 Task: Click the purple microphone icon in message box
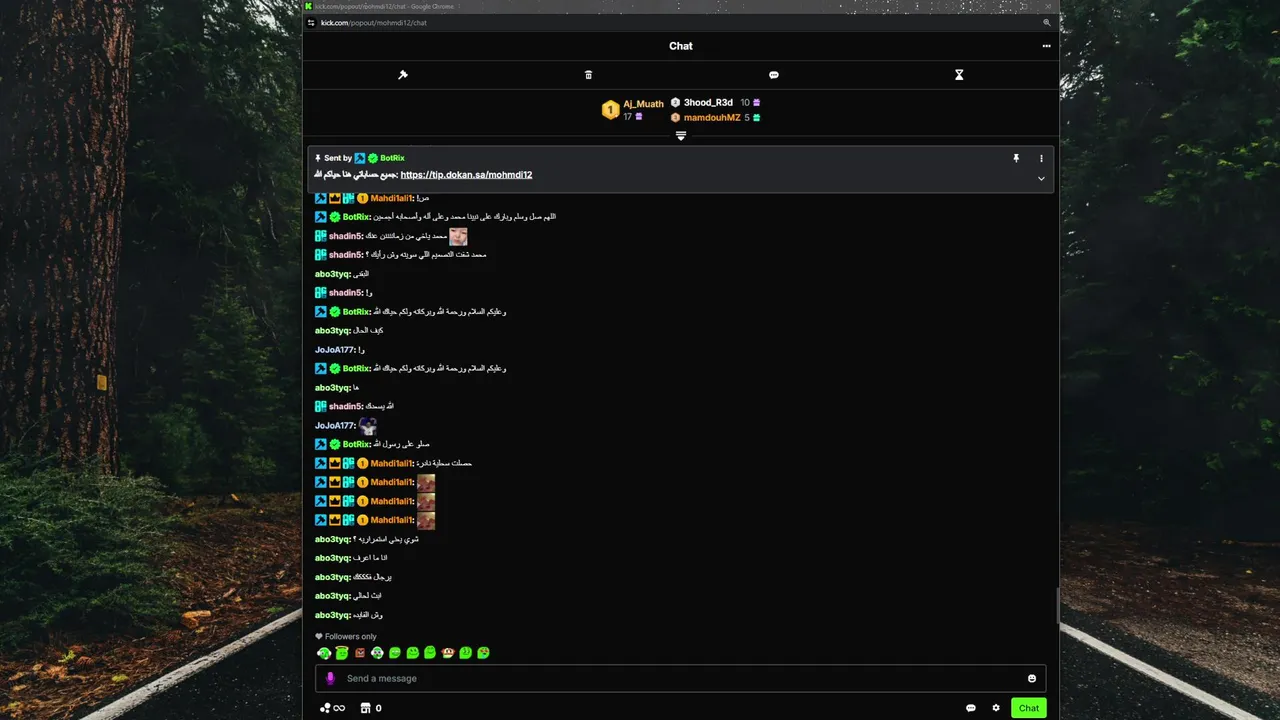pos(330,678)
